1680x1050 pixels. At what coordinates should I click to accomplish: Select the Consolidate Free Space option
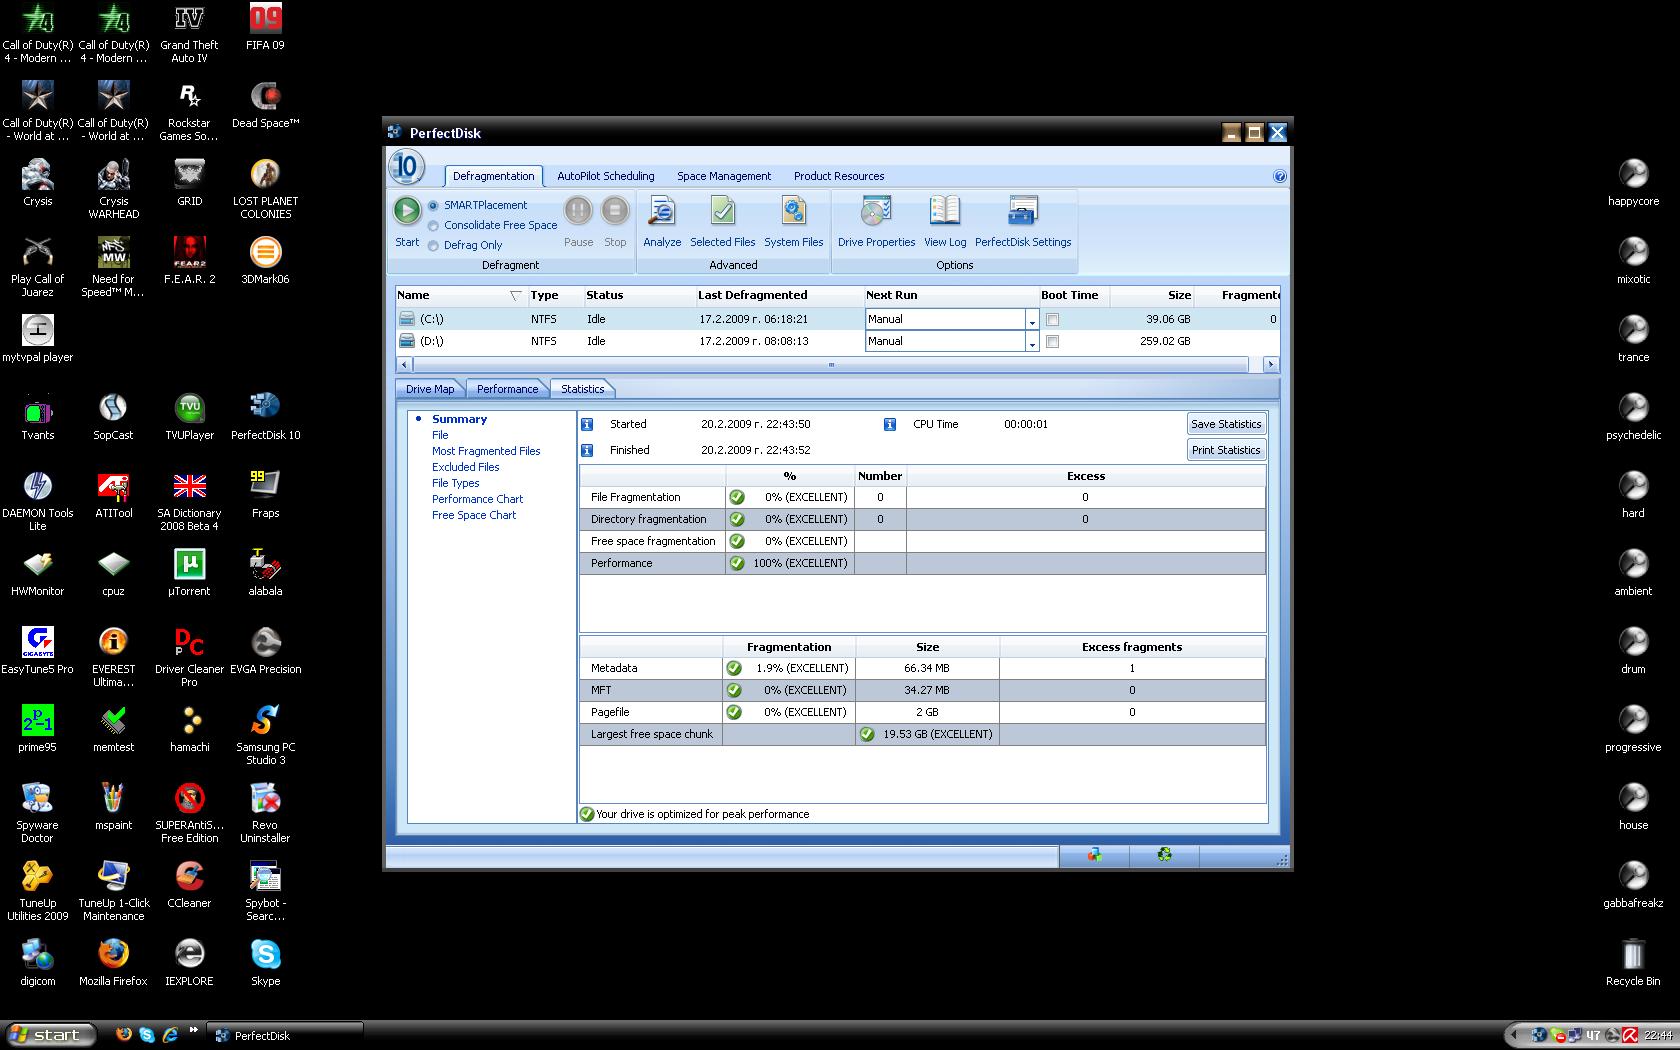click(434, 225)
